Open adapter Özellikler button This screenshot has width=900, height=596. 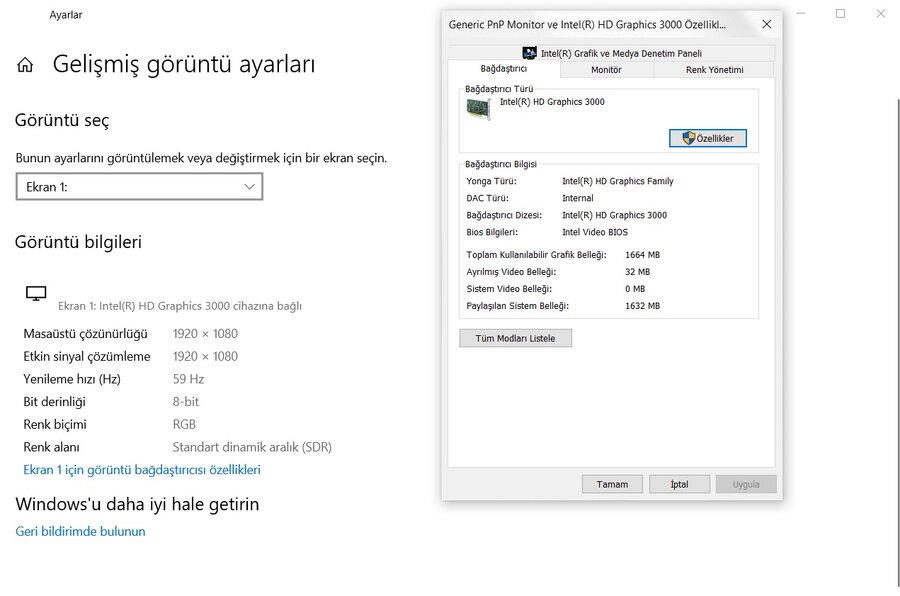(x=708, y=138)
